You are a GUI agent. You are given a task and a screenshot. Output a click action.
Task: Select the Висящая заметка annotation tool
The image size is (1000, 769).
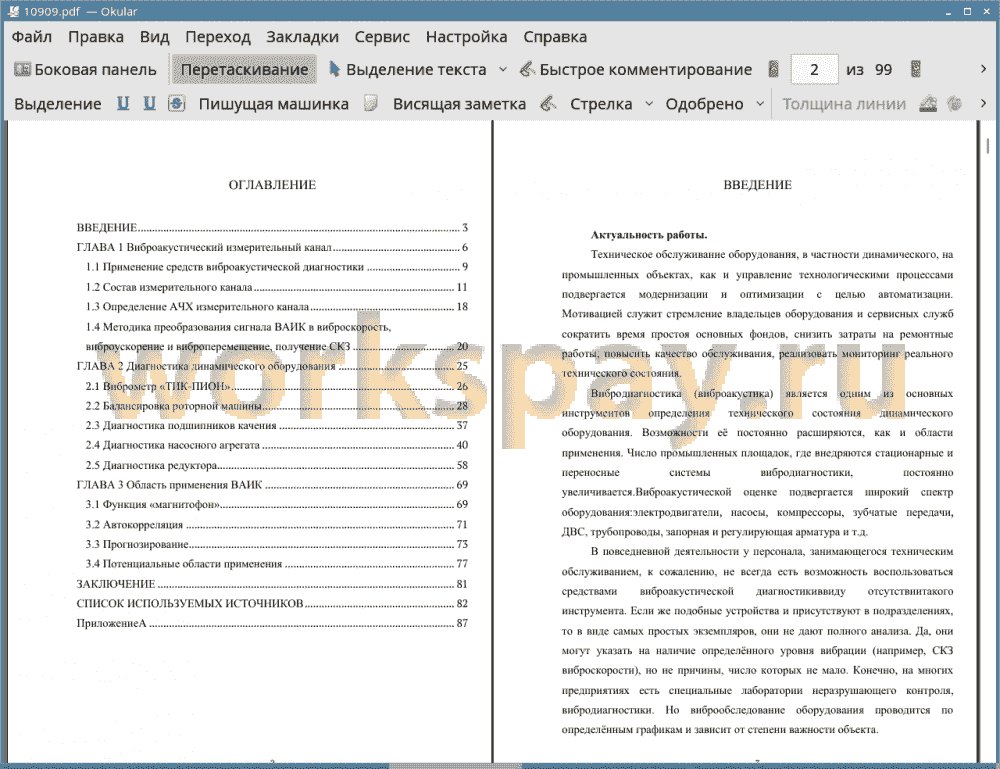459,104
